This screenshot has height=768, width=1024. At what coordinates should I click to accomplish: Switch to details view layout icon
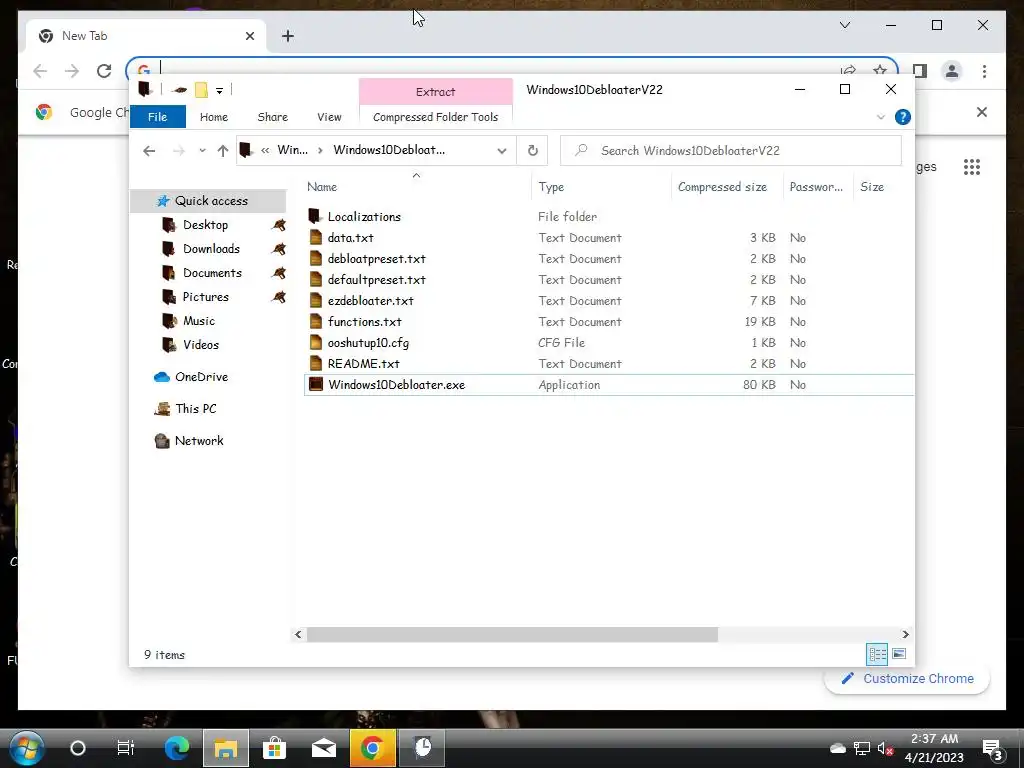click(877, 654)
